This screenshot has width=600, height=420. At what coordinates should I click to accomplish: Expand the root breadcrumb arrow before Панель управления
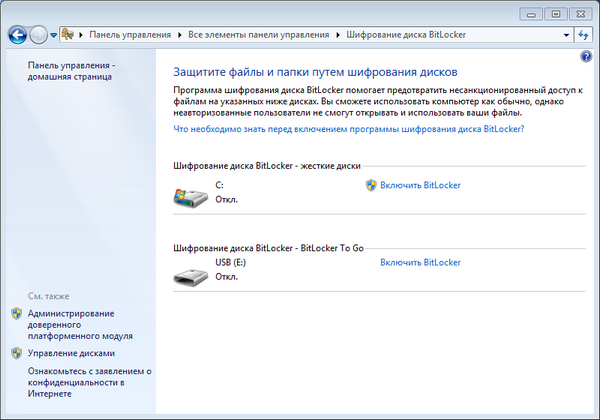(x=81, y=35)
